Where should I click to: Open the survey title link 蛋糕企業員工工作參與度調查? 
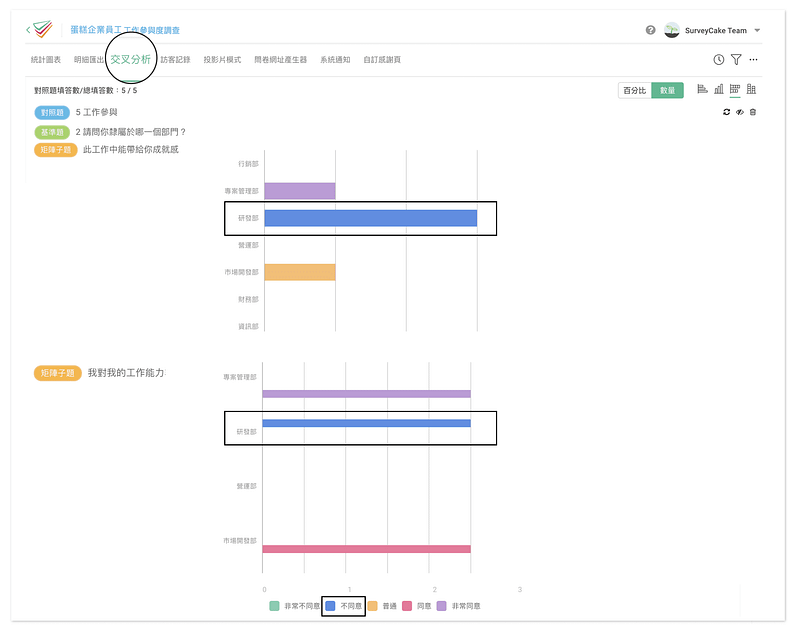125,30
